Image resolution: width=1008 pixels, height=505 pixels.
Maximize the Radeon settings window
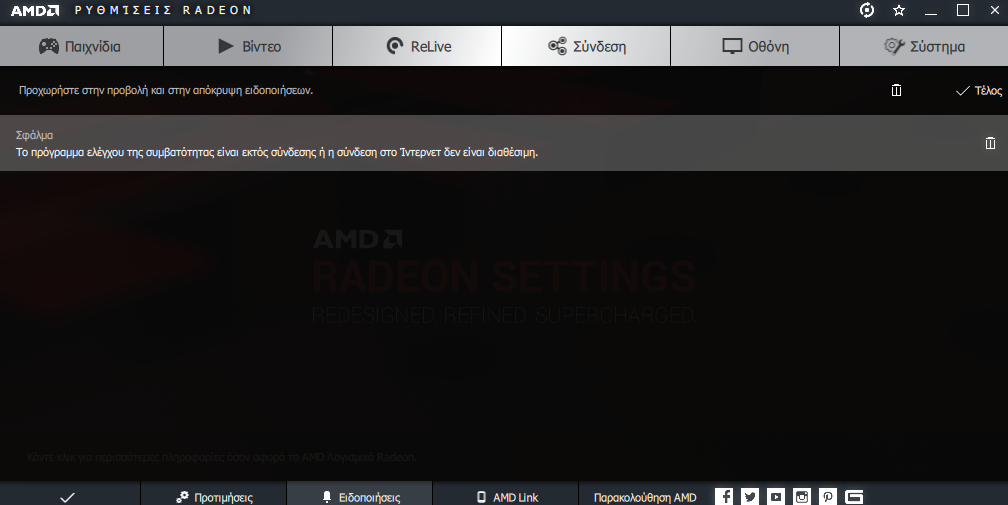tap(962, 10)
